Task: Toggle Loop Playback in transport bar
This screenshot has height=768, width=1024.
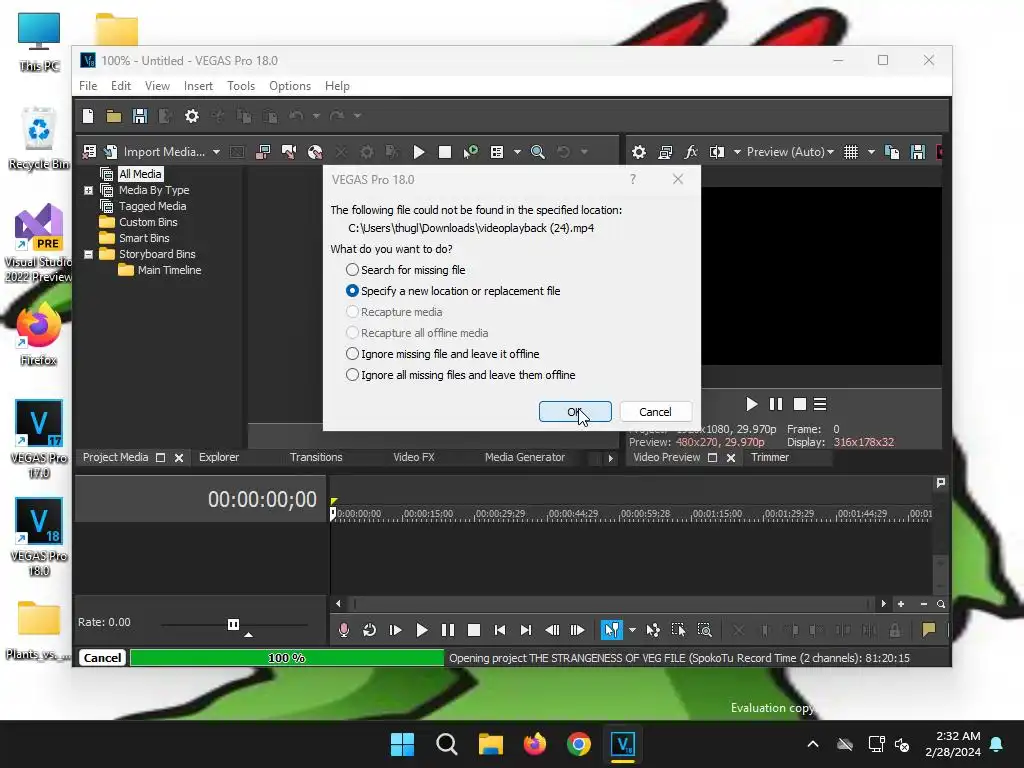Action: 370,630
